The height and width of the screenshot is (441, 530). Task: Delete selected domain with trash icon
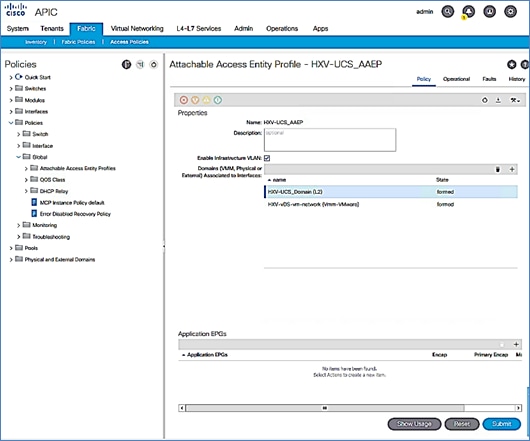pos(498,169)
